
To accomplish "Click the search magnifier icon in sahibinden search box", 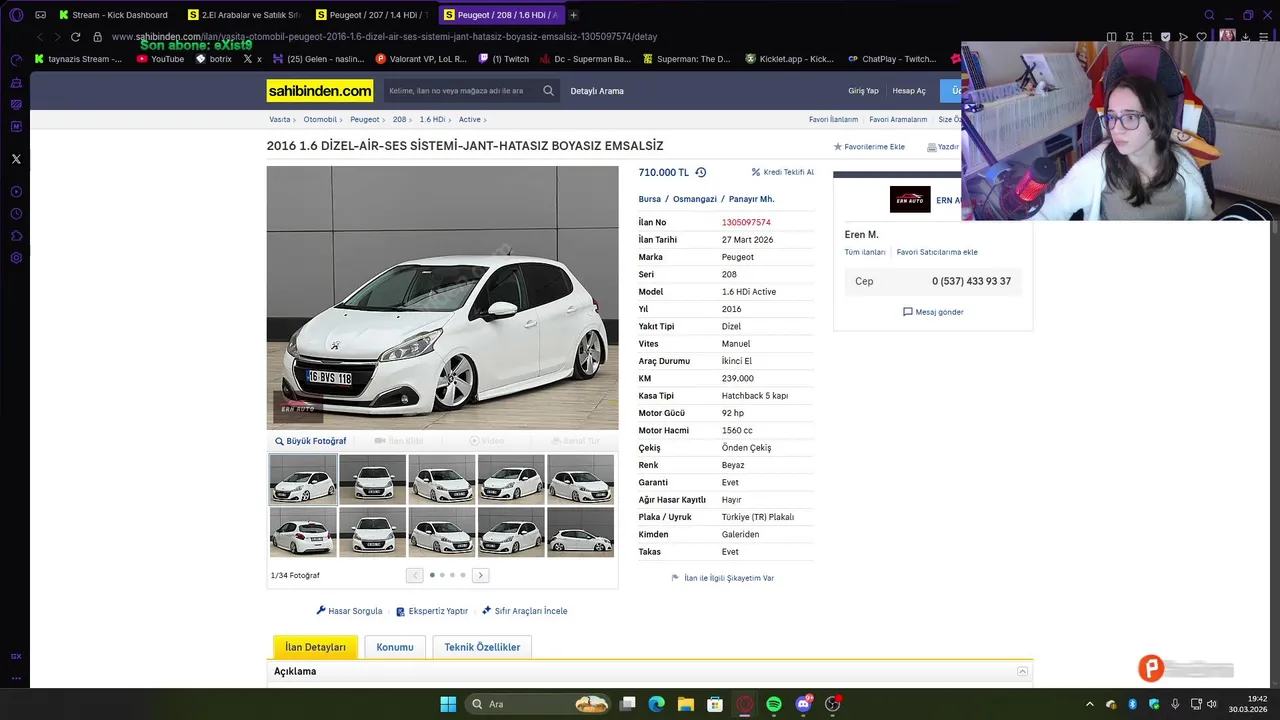I will pyautogui.click(x=548, y=91).
